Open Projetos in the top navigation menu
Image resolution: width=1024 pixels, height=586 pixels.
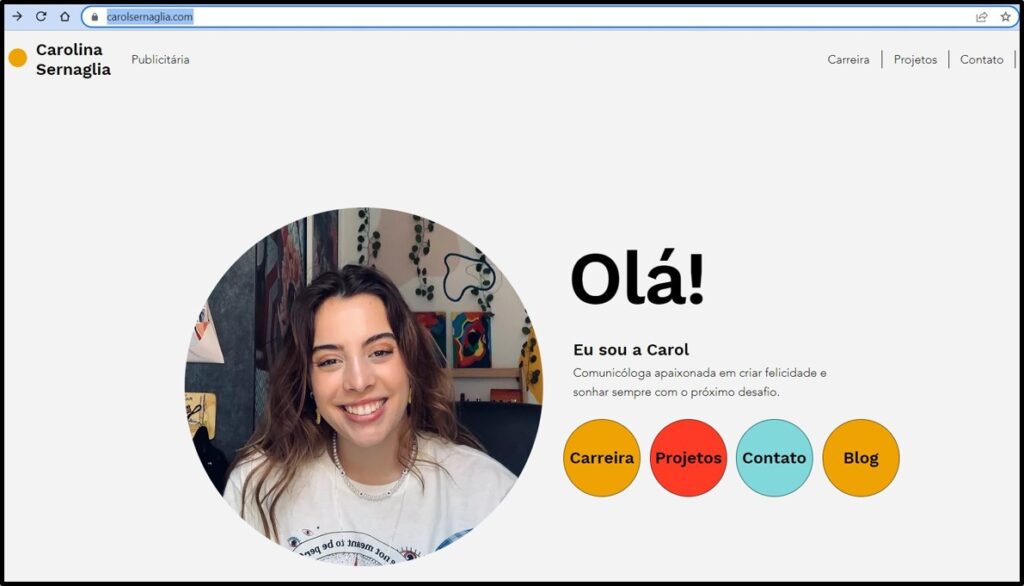pos(915,60)
